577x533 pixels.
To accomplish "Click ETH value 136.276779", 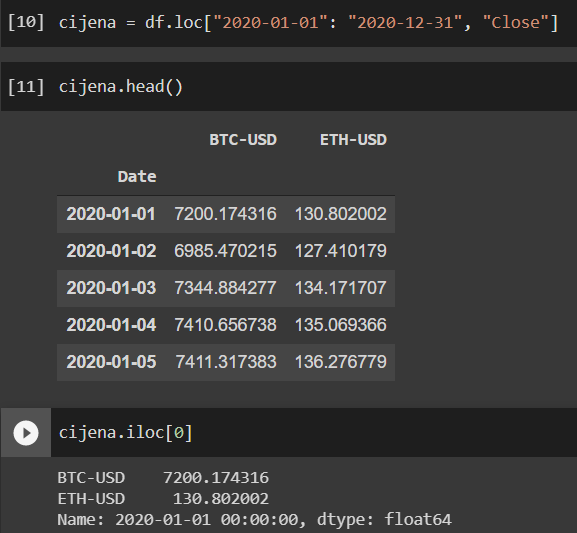I will [x=341, y=362].
